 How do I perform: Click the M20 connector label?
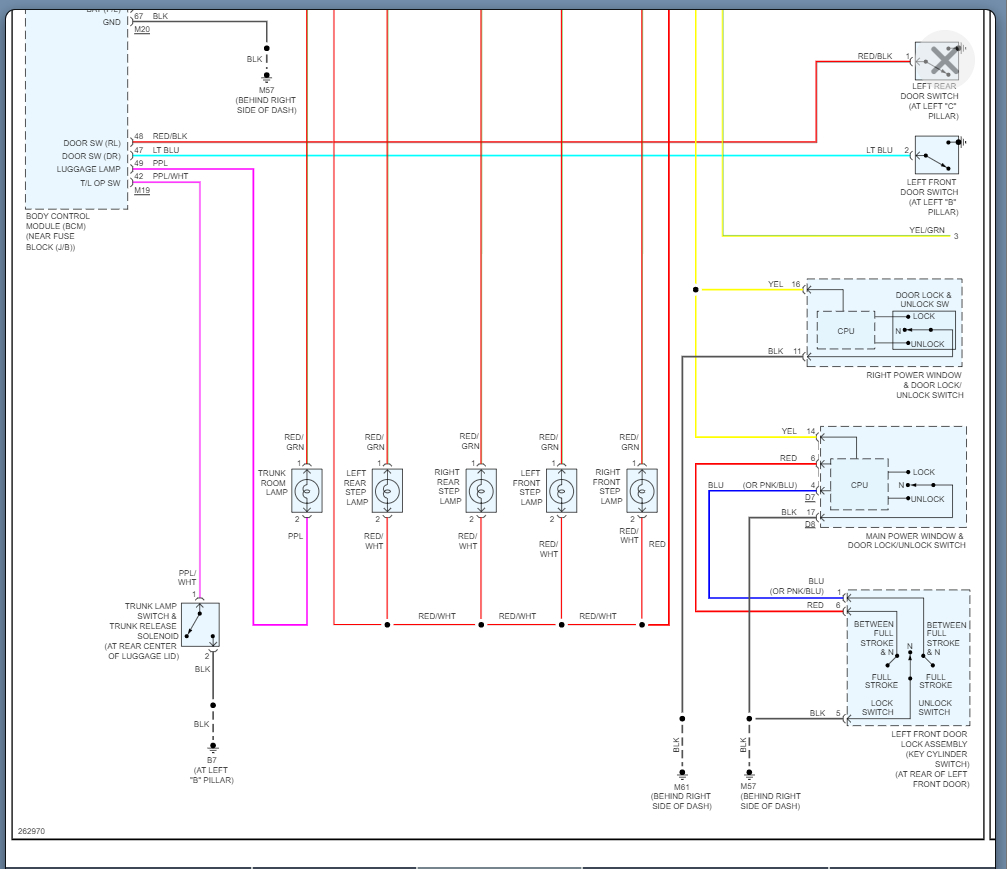(x=142, y=29)
